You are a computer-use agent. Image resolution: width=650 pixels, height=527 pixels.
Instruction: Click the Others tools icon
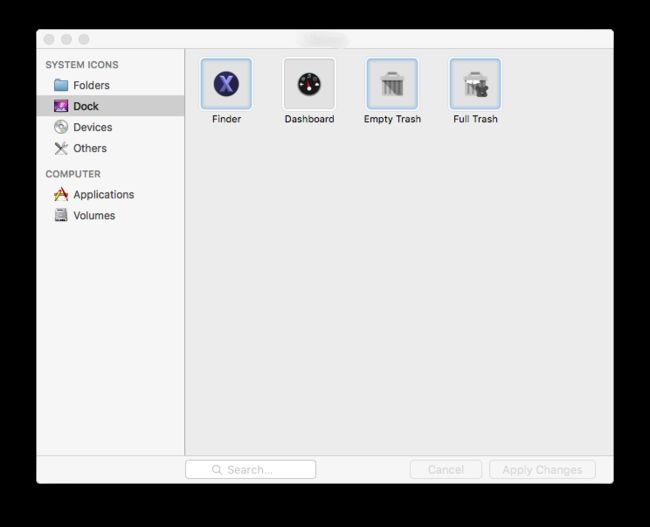pos(61,148)
